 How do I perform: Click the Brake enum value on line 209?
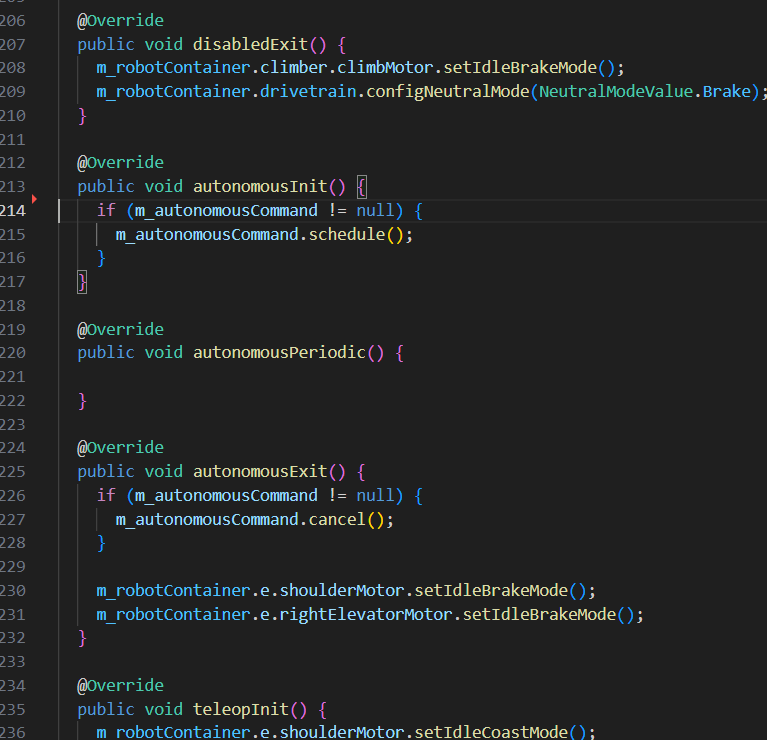[x=726, y=91]
